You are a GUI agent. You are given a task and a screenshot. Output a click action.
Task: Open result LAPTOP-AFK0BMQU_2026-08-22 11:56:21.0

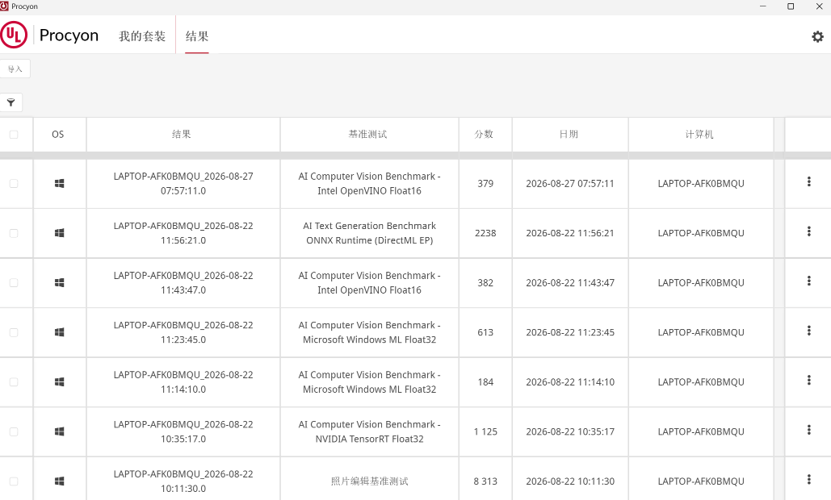click(x=183, y=233)
